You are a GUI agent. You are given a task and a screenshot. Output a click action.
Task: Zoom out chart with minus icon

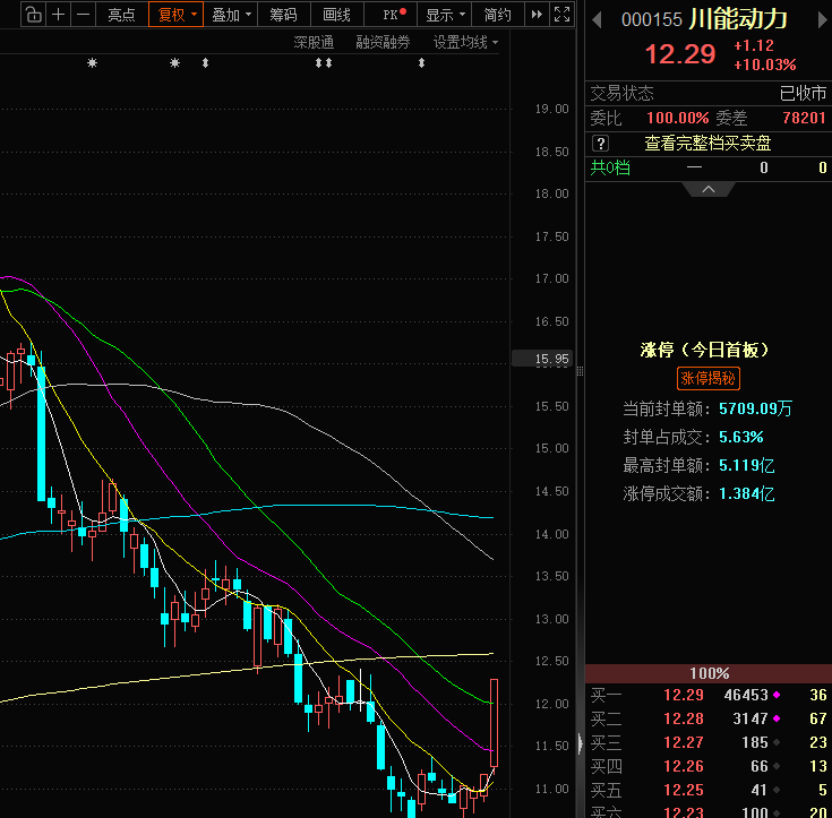pos(83,14)
